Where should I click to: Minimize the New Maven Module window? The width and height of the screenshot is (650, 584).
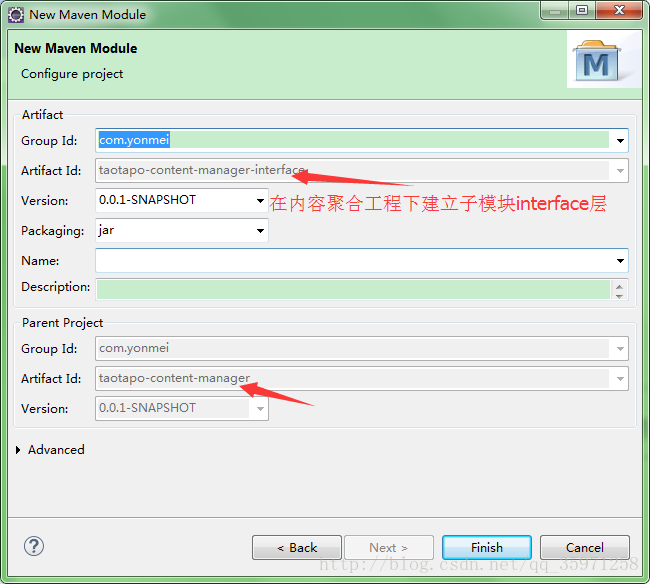click(x=555, y=12)
